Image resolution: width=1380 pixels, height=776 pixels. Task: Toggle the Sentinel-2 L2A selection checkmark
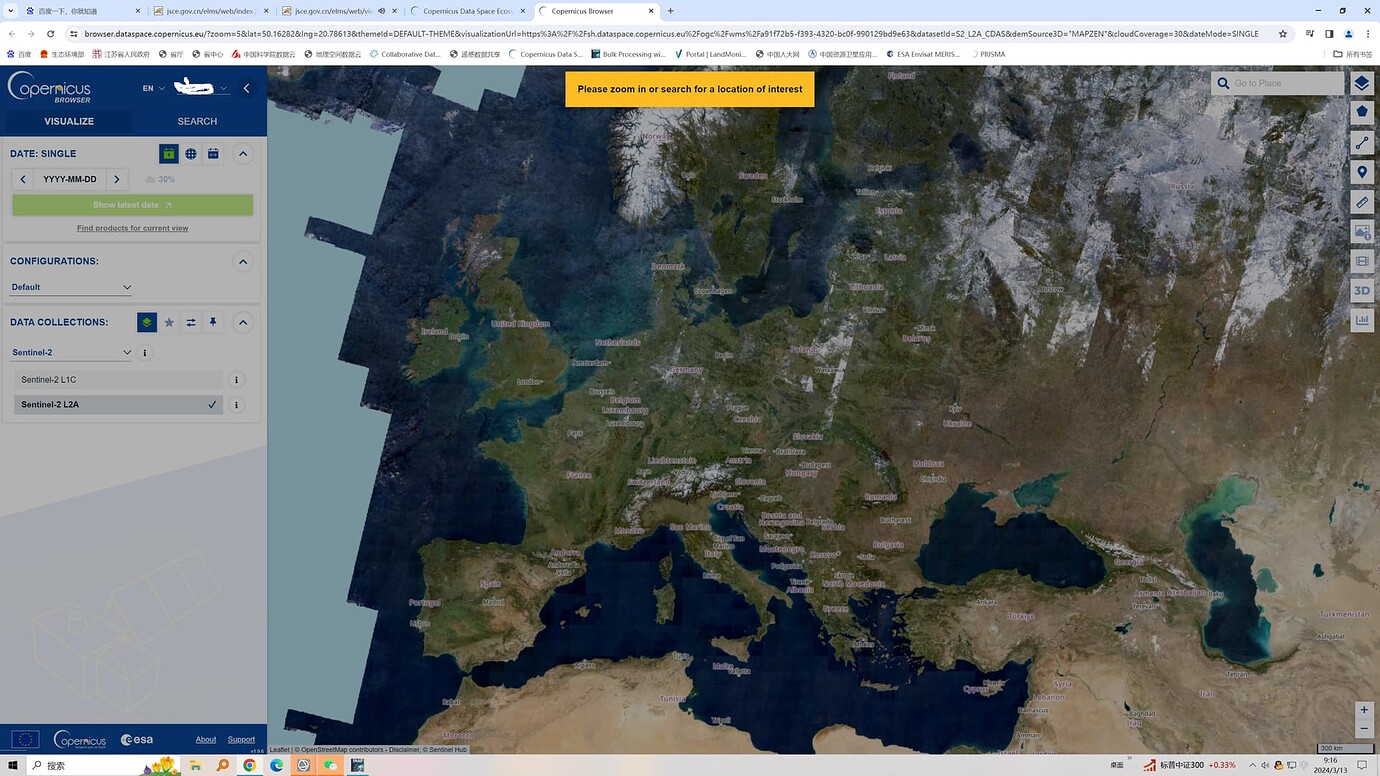[211, 404]
